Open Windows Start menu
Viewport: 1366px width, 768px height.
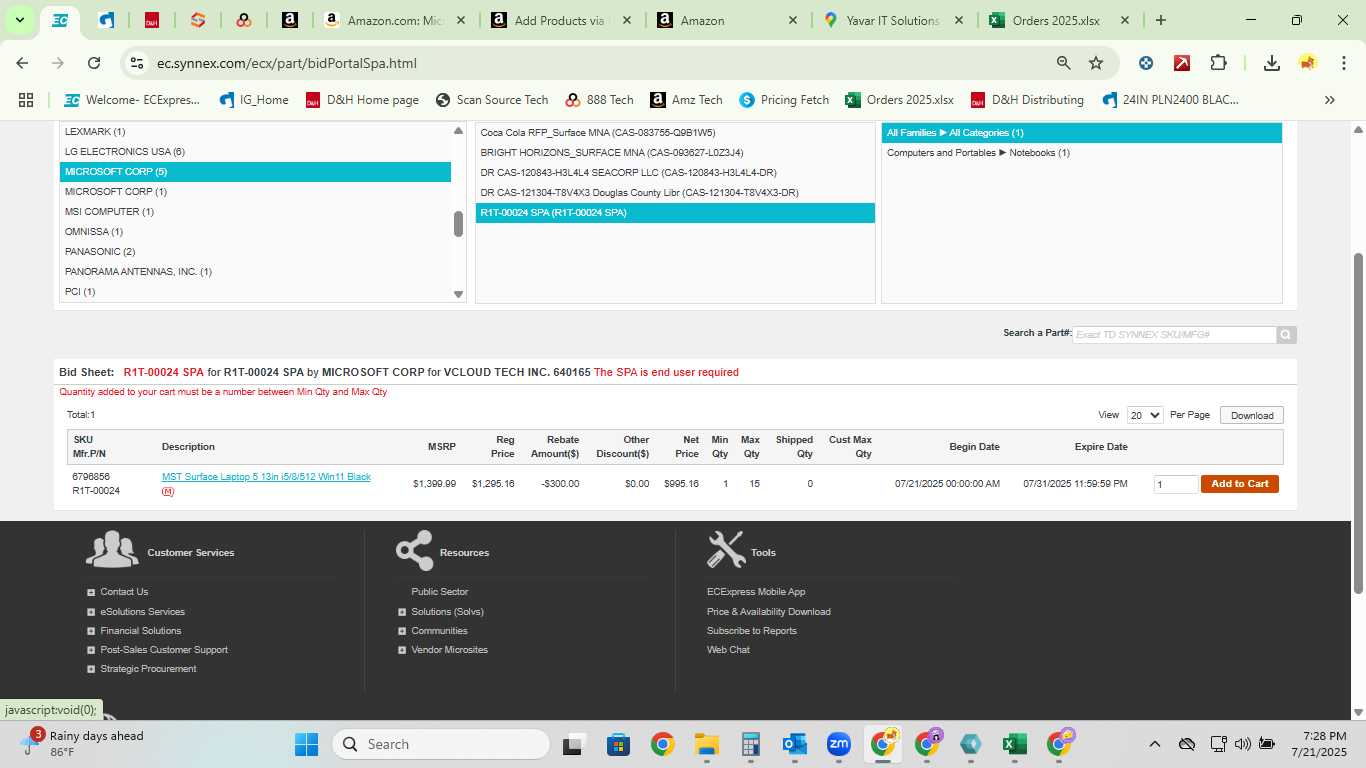click(306, 744)
